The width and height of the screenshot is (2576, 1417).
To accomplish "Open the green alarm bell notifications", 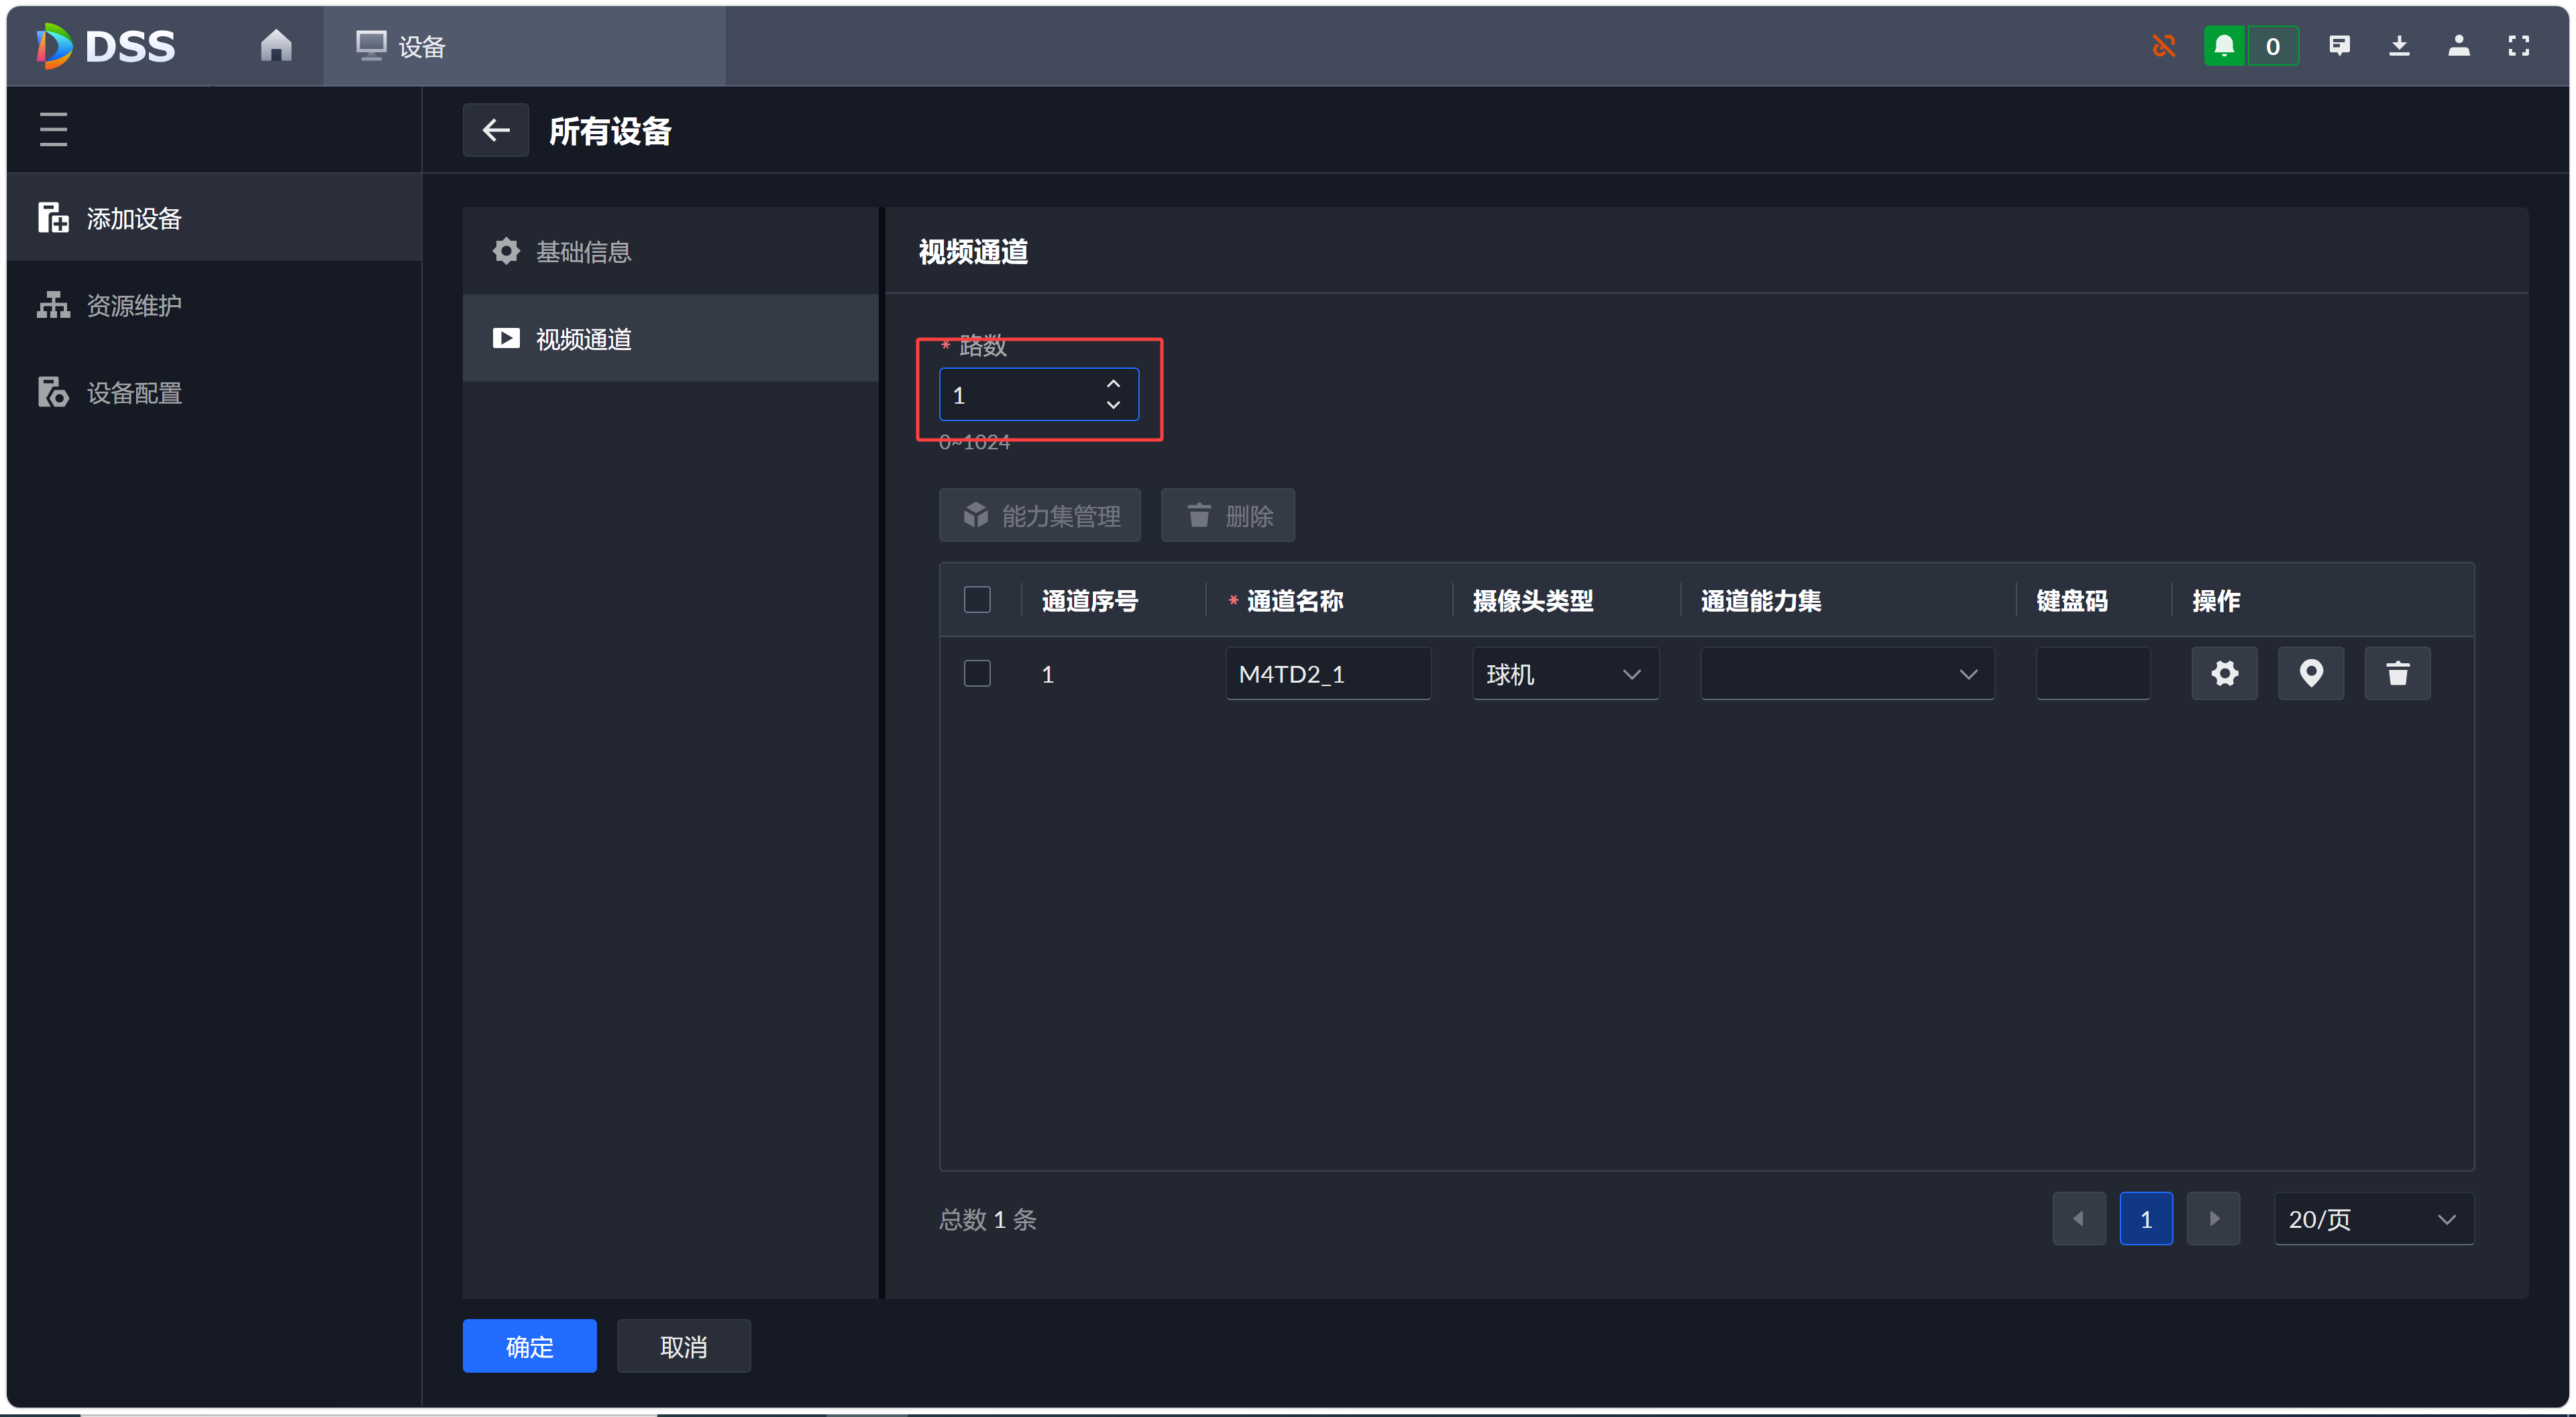I will [x=2224, y=46].
